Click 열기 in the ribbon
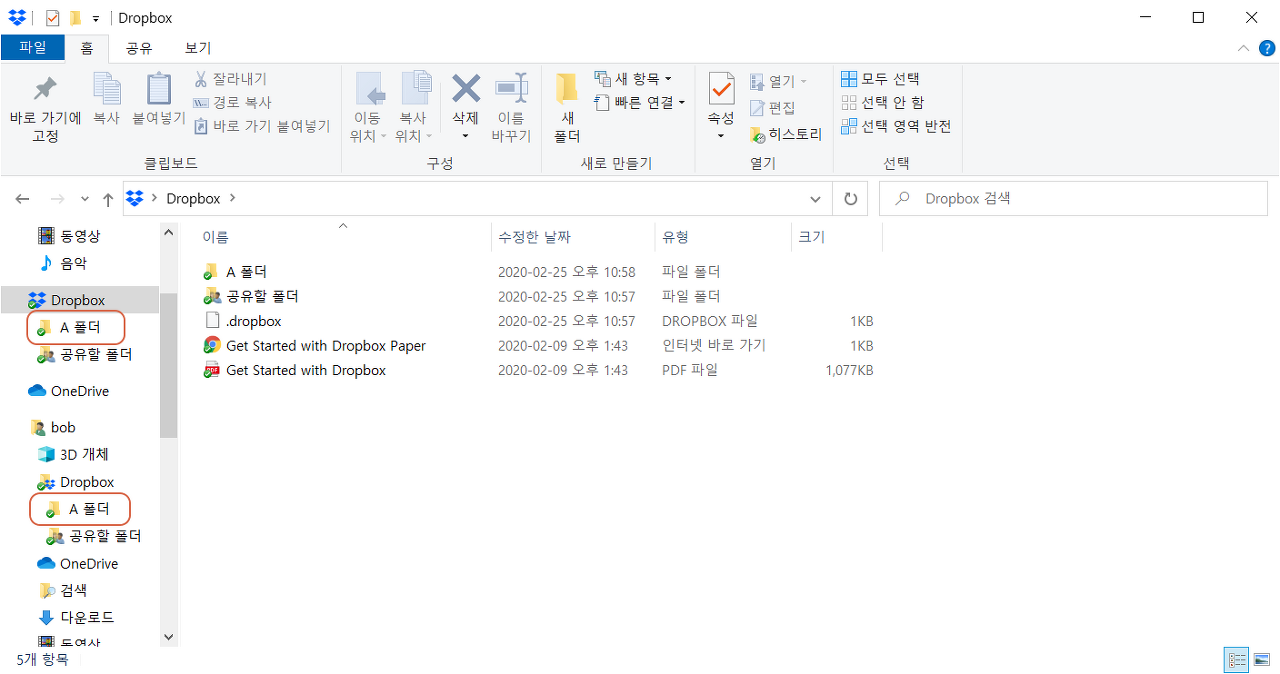 [x=778, y=81]
